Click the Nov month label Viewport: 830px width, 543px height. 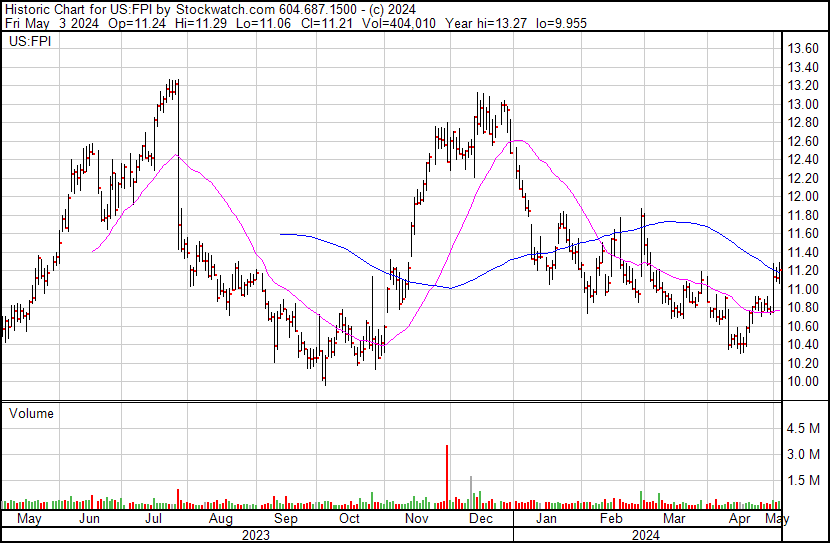point(417,518)
